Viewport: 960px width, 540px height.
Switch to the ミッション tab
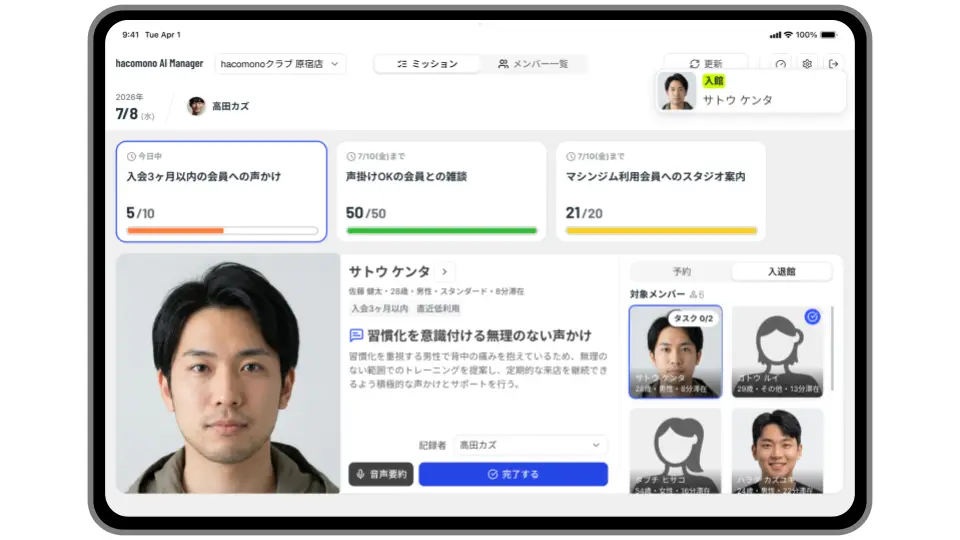pyautogui.click(x=427, y=64)
